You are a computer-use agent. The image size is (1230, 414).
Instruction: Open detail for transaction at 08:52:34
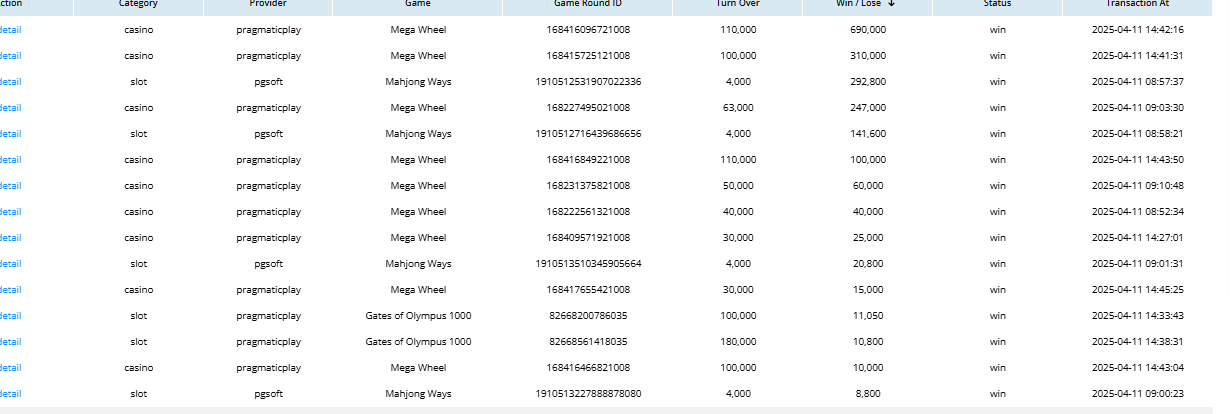(x=10, y=212)
